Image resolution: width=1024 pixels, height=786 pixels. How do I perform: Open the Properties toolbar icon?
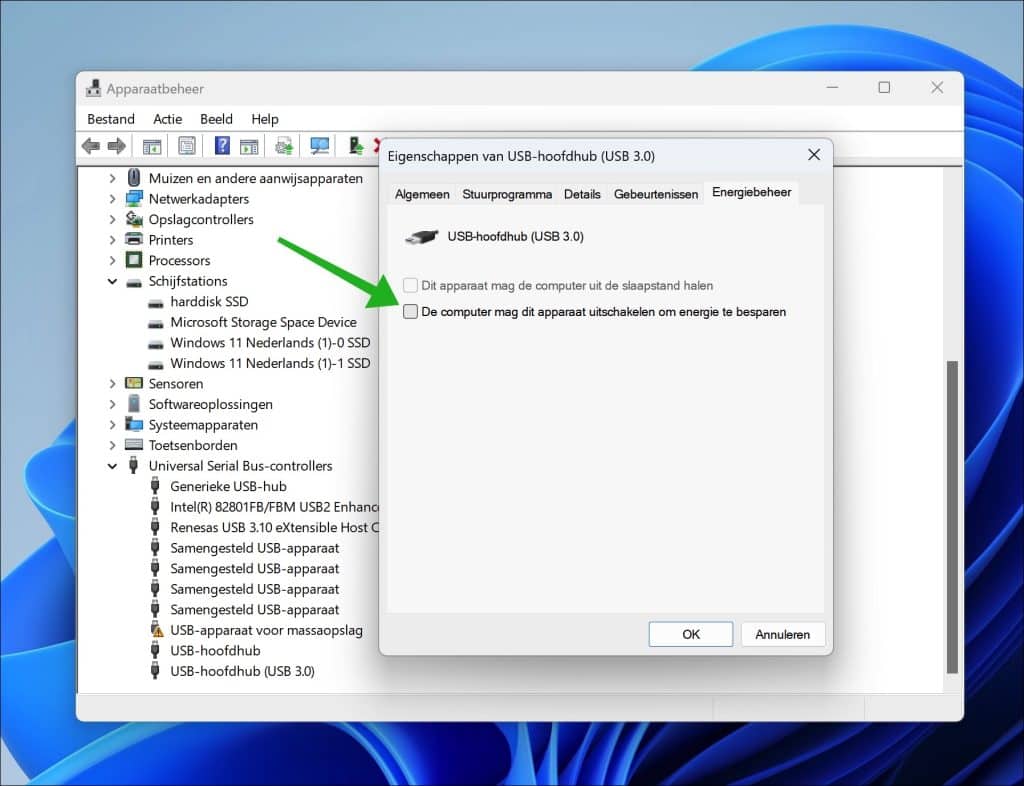coord(187,146)
